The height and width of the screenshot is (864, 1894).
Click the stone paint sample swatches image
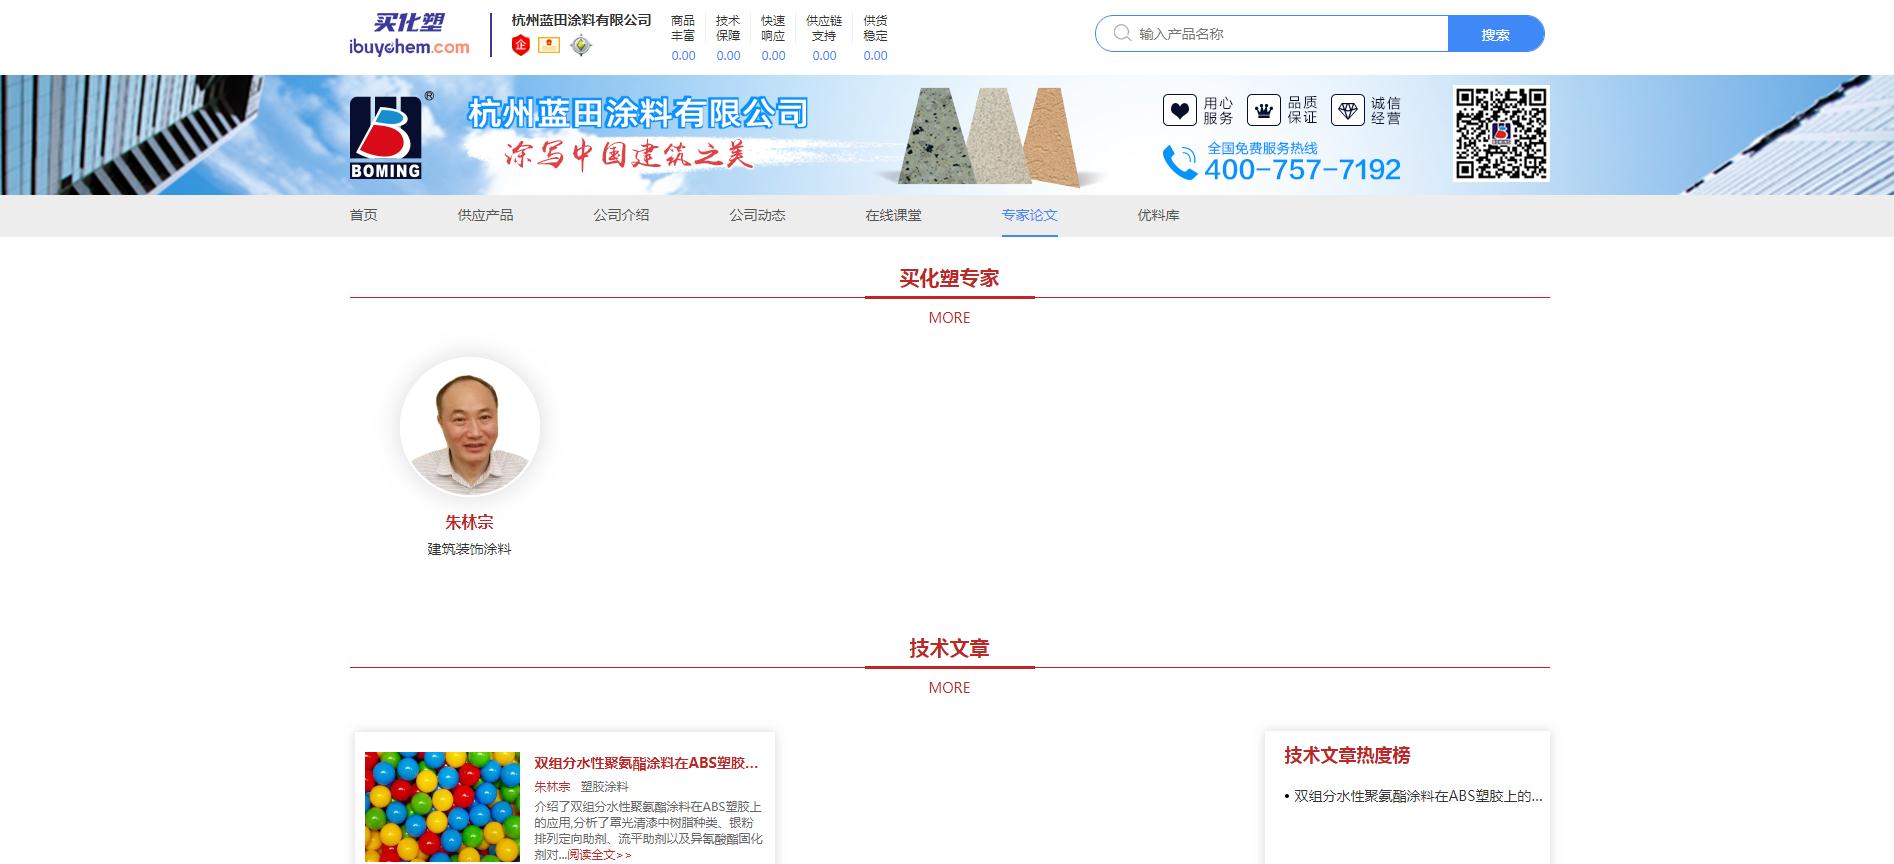coord(988,137)
